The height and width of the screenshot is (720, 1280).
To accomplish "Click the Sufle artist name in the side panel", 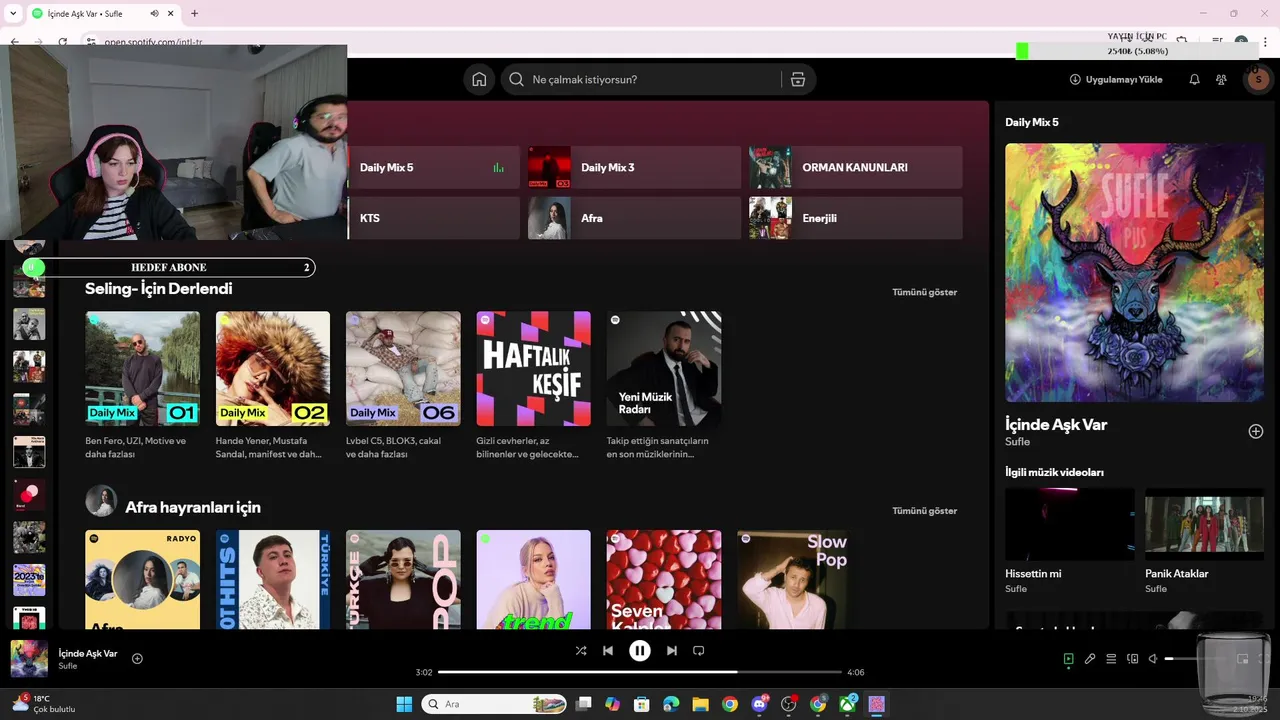I will pyautogui.click(x=1017, y=442).
